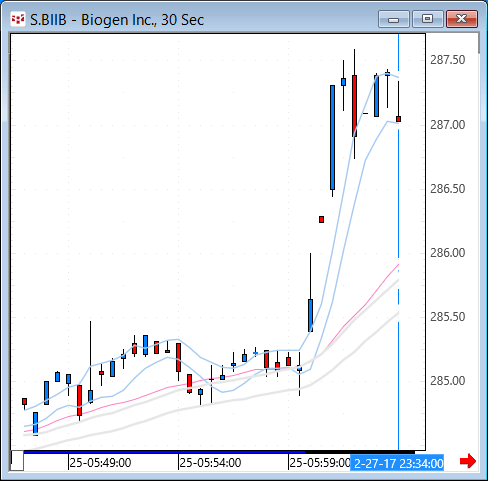Screen dimensions: 488x481
Task: Click the 25-05:54:00 time axis label
Action: (210, 463)
